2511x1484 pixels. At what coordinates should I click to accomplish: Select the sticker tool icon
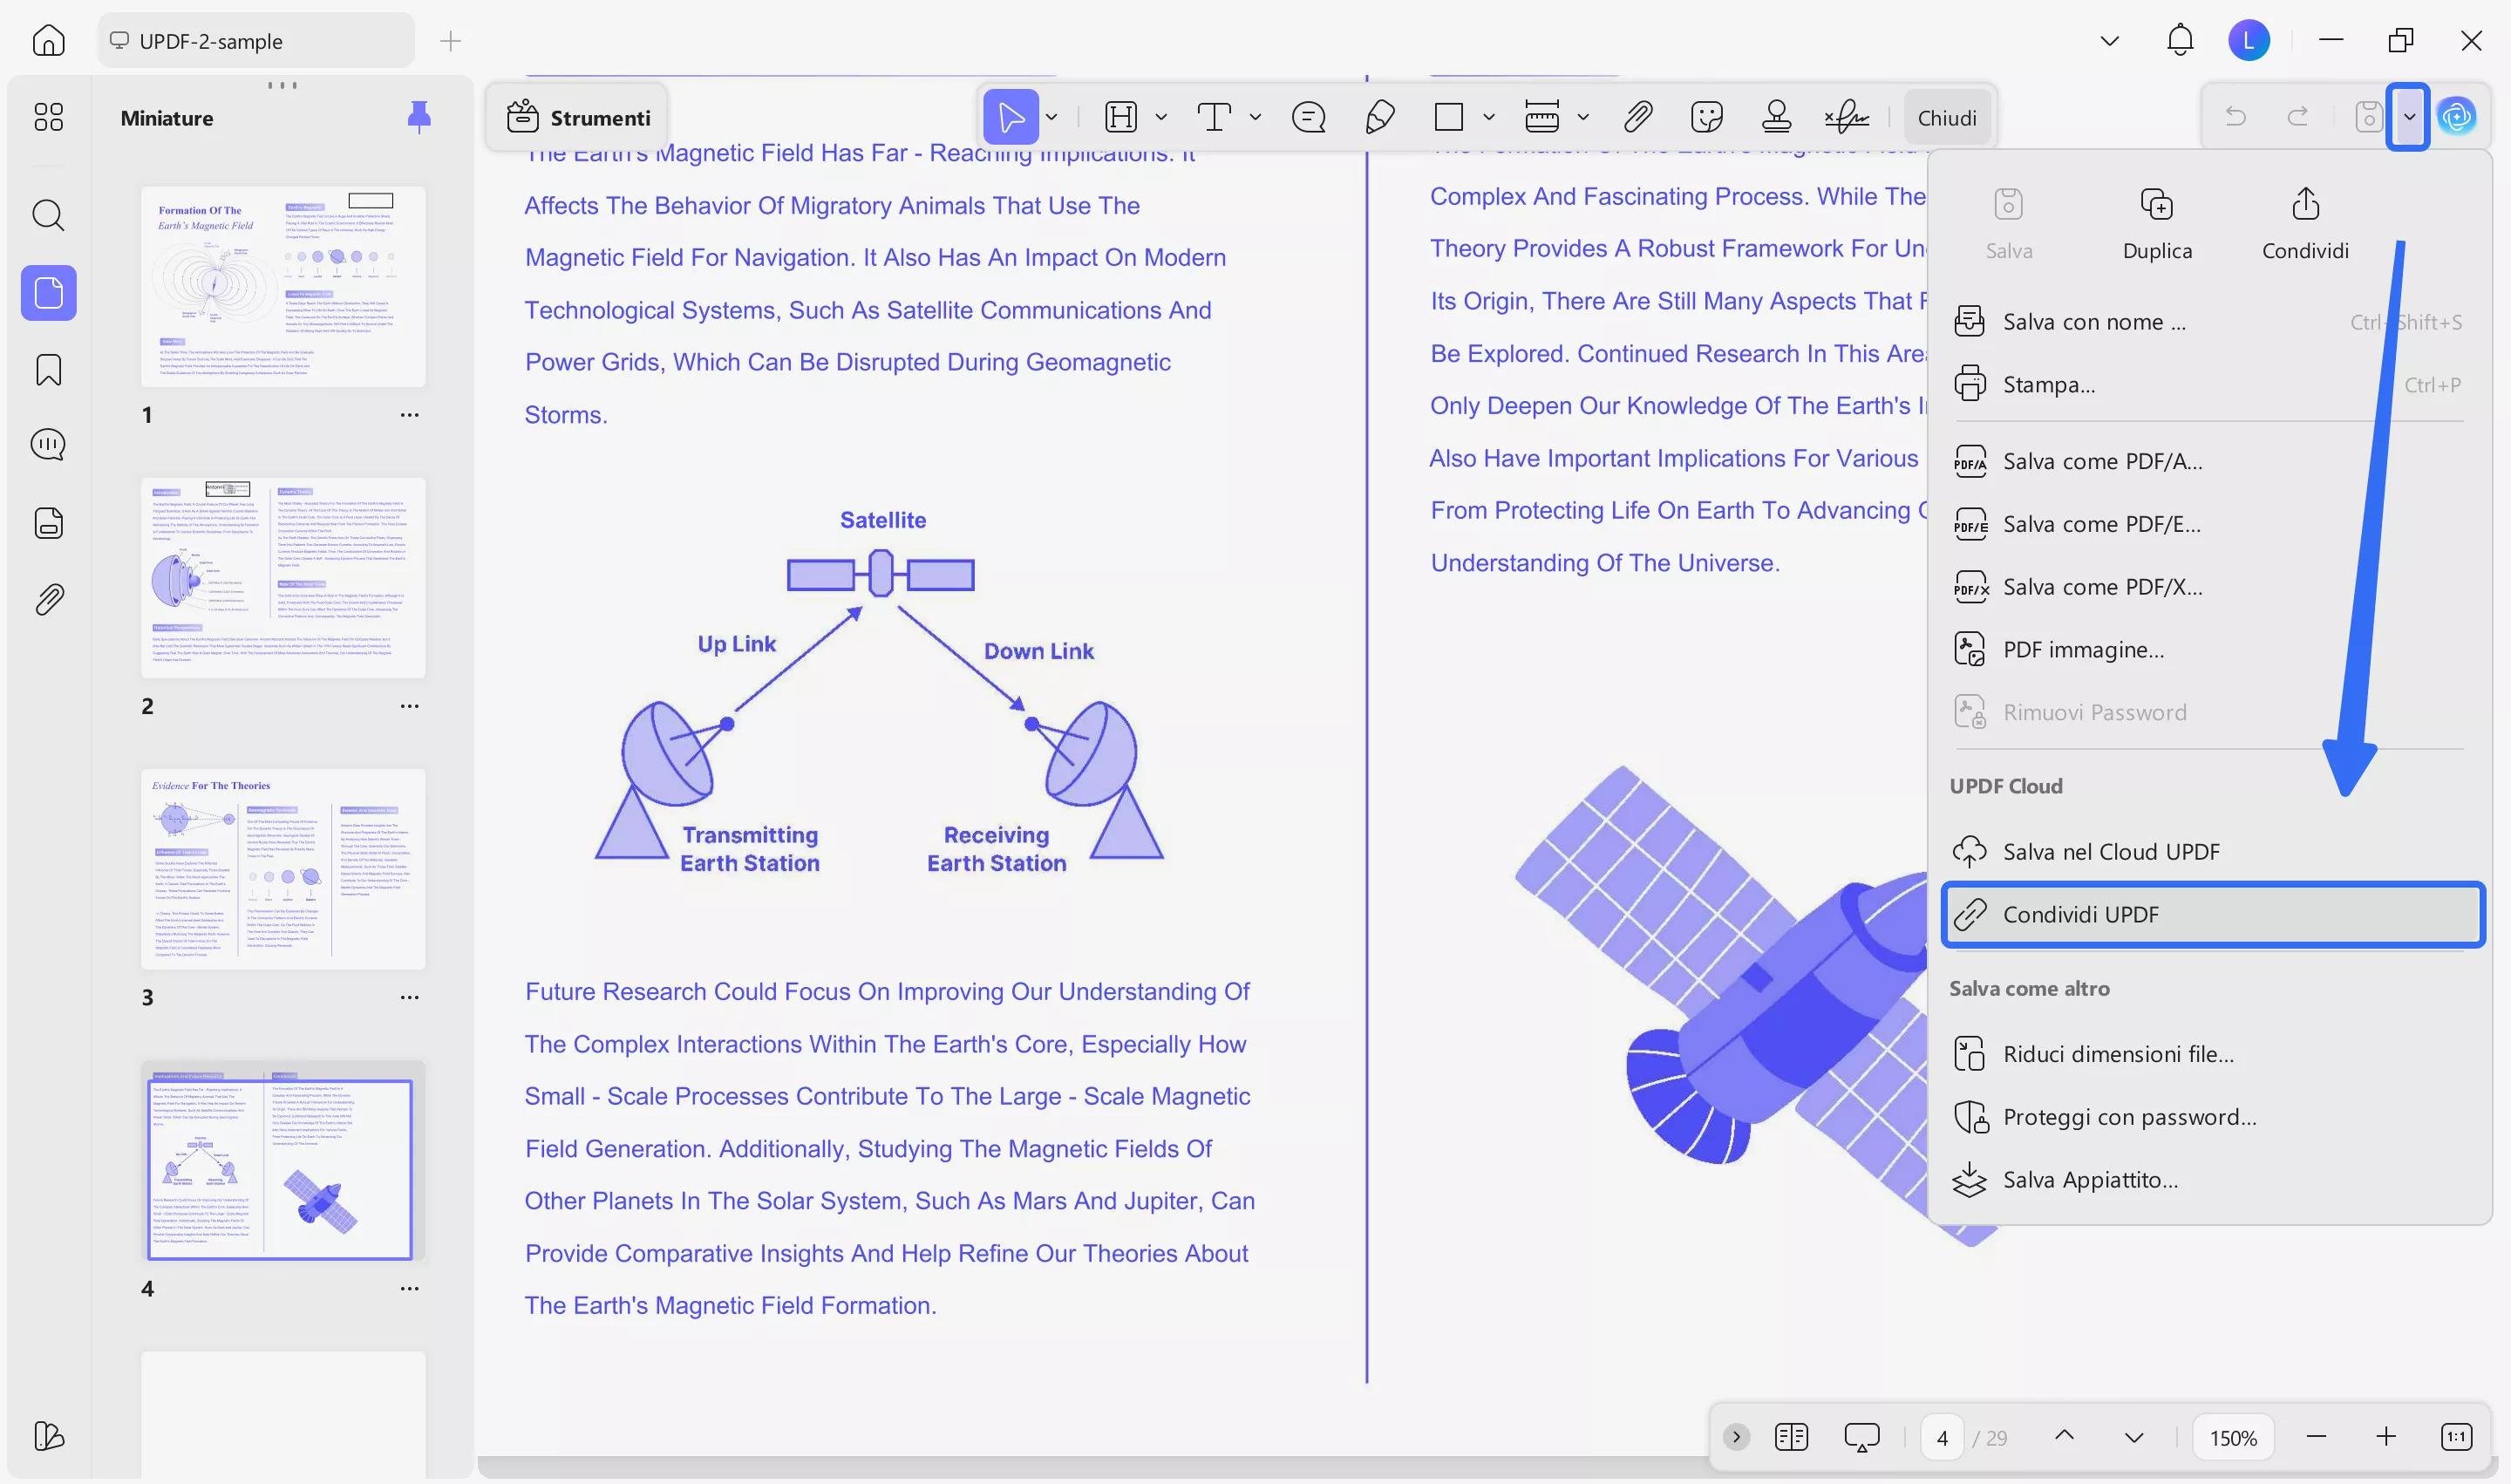click(1706, 117)
